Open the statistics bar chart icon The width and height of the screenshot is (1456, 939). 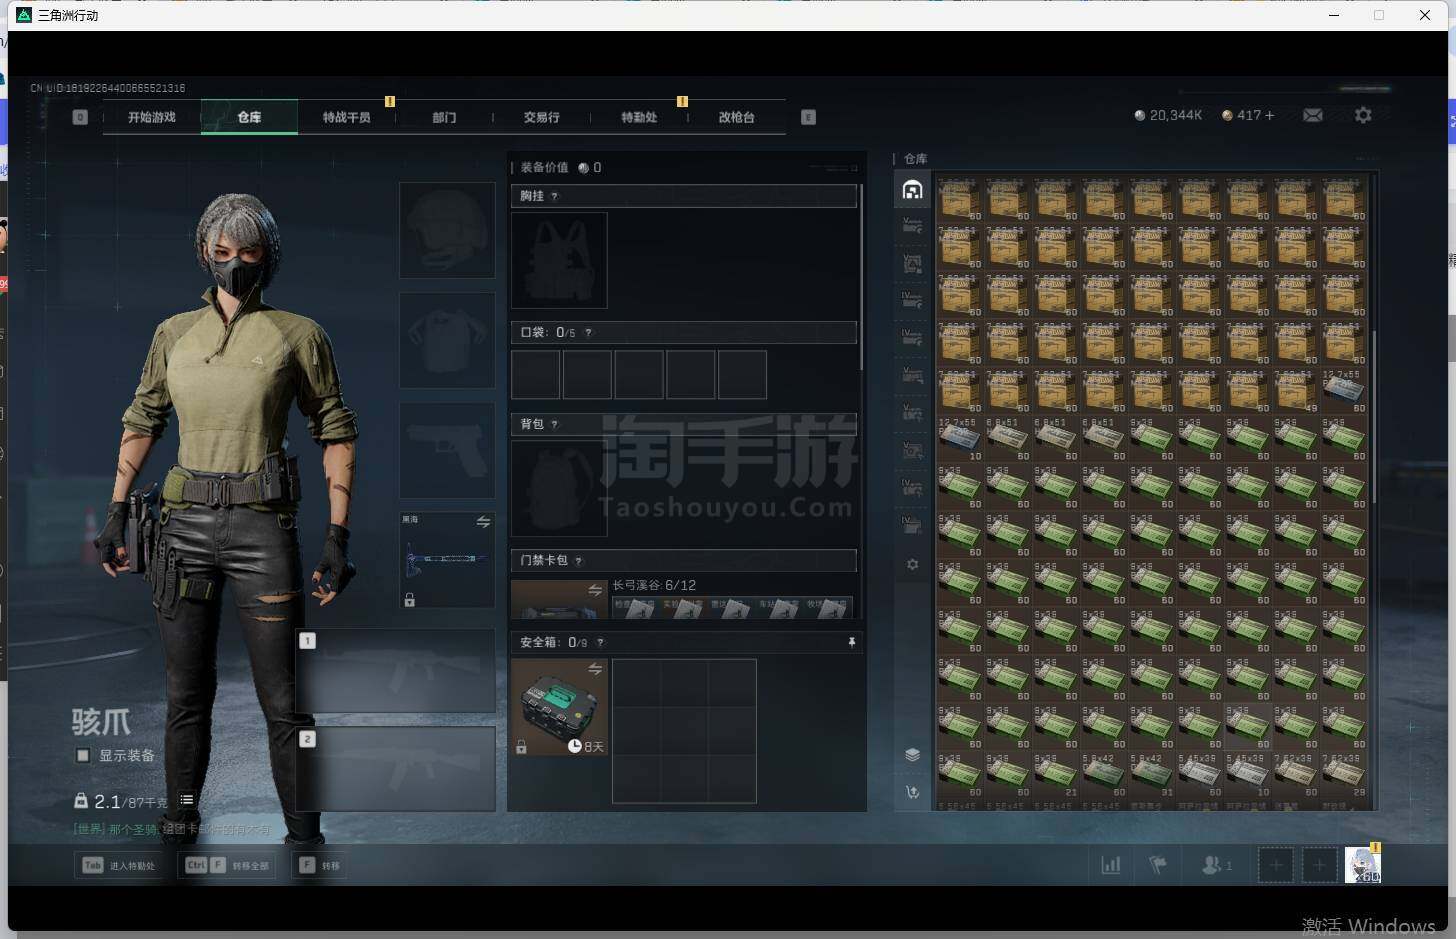(1111, 865)
